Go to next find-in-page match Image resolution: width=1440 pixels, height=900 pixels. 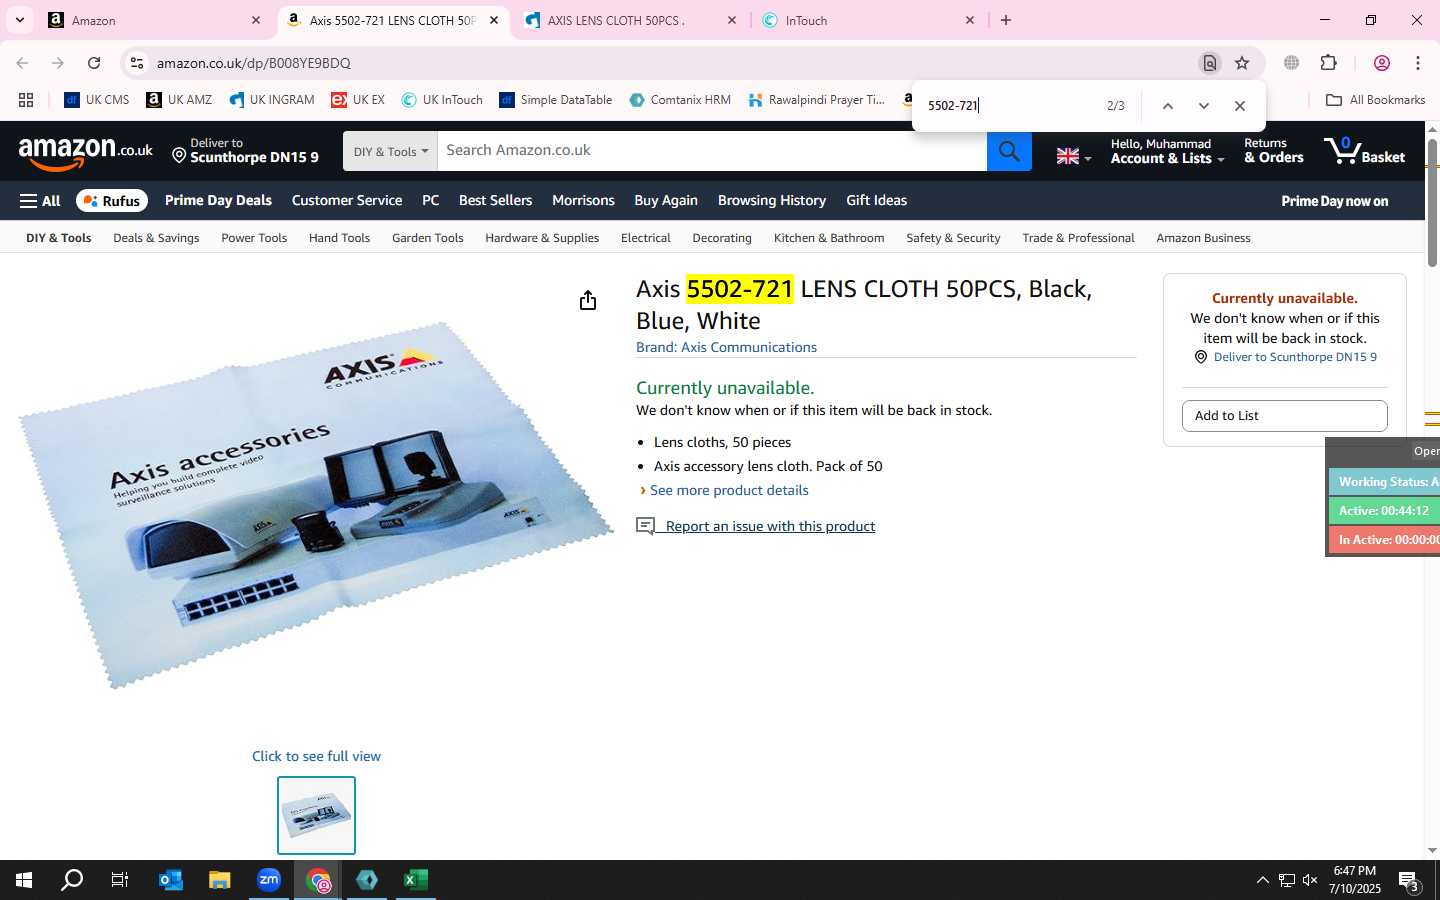1204,106
